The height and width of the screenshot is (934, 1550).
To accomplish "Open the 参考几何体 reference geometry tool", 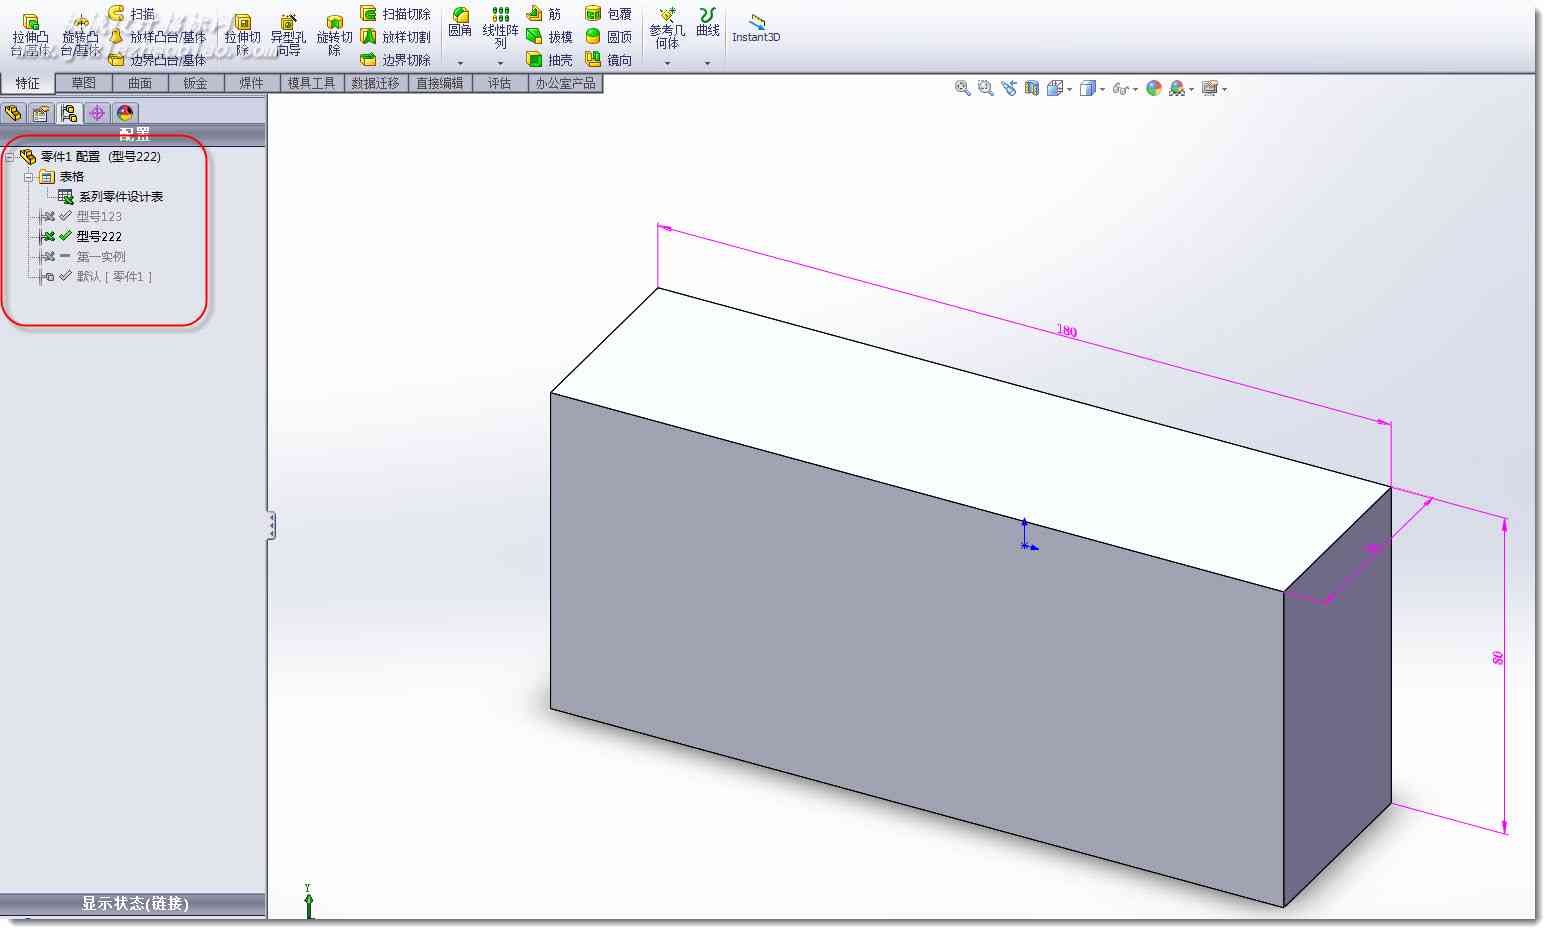I will (x=667, y=28).
